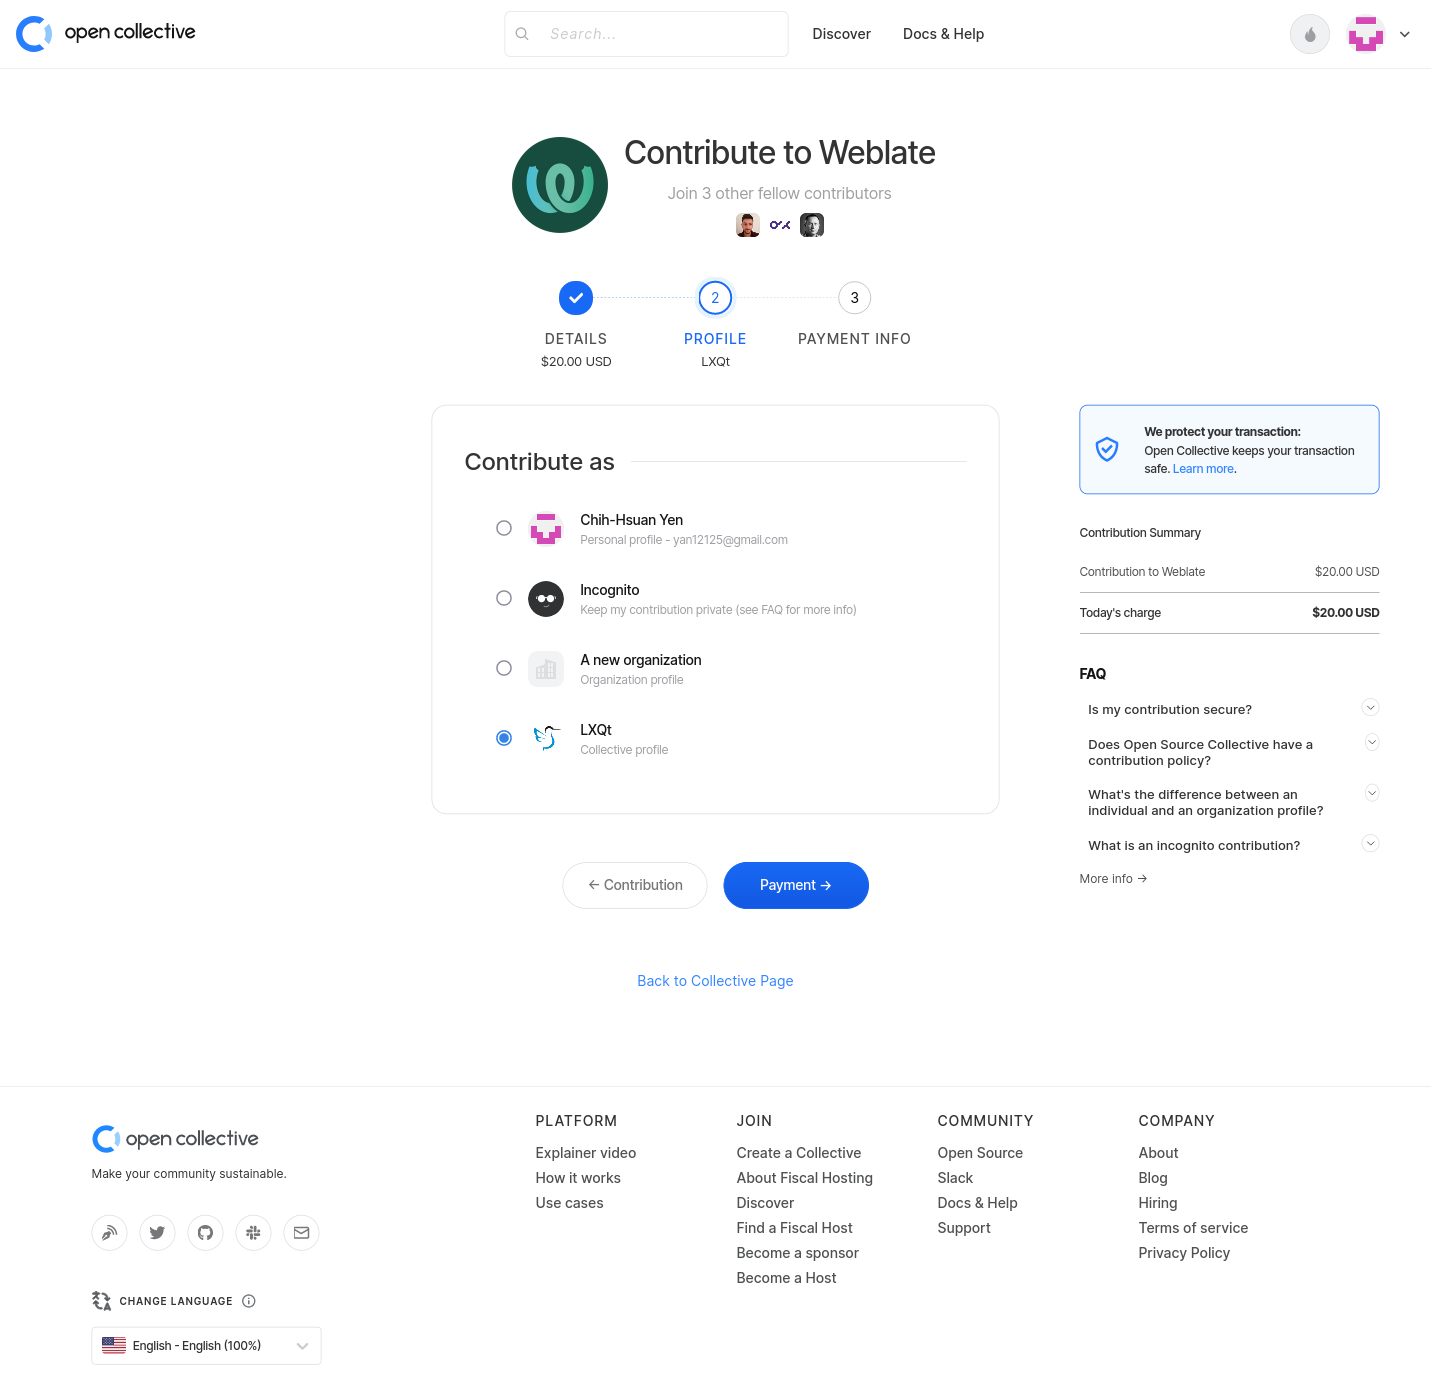Screen dimensions: 1431x1383
Task: Select Chih-Hsuan Yen personal profile radio
Action: point(504,528)
